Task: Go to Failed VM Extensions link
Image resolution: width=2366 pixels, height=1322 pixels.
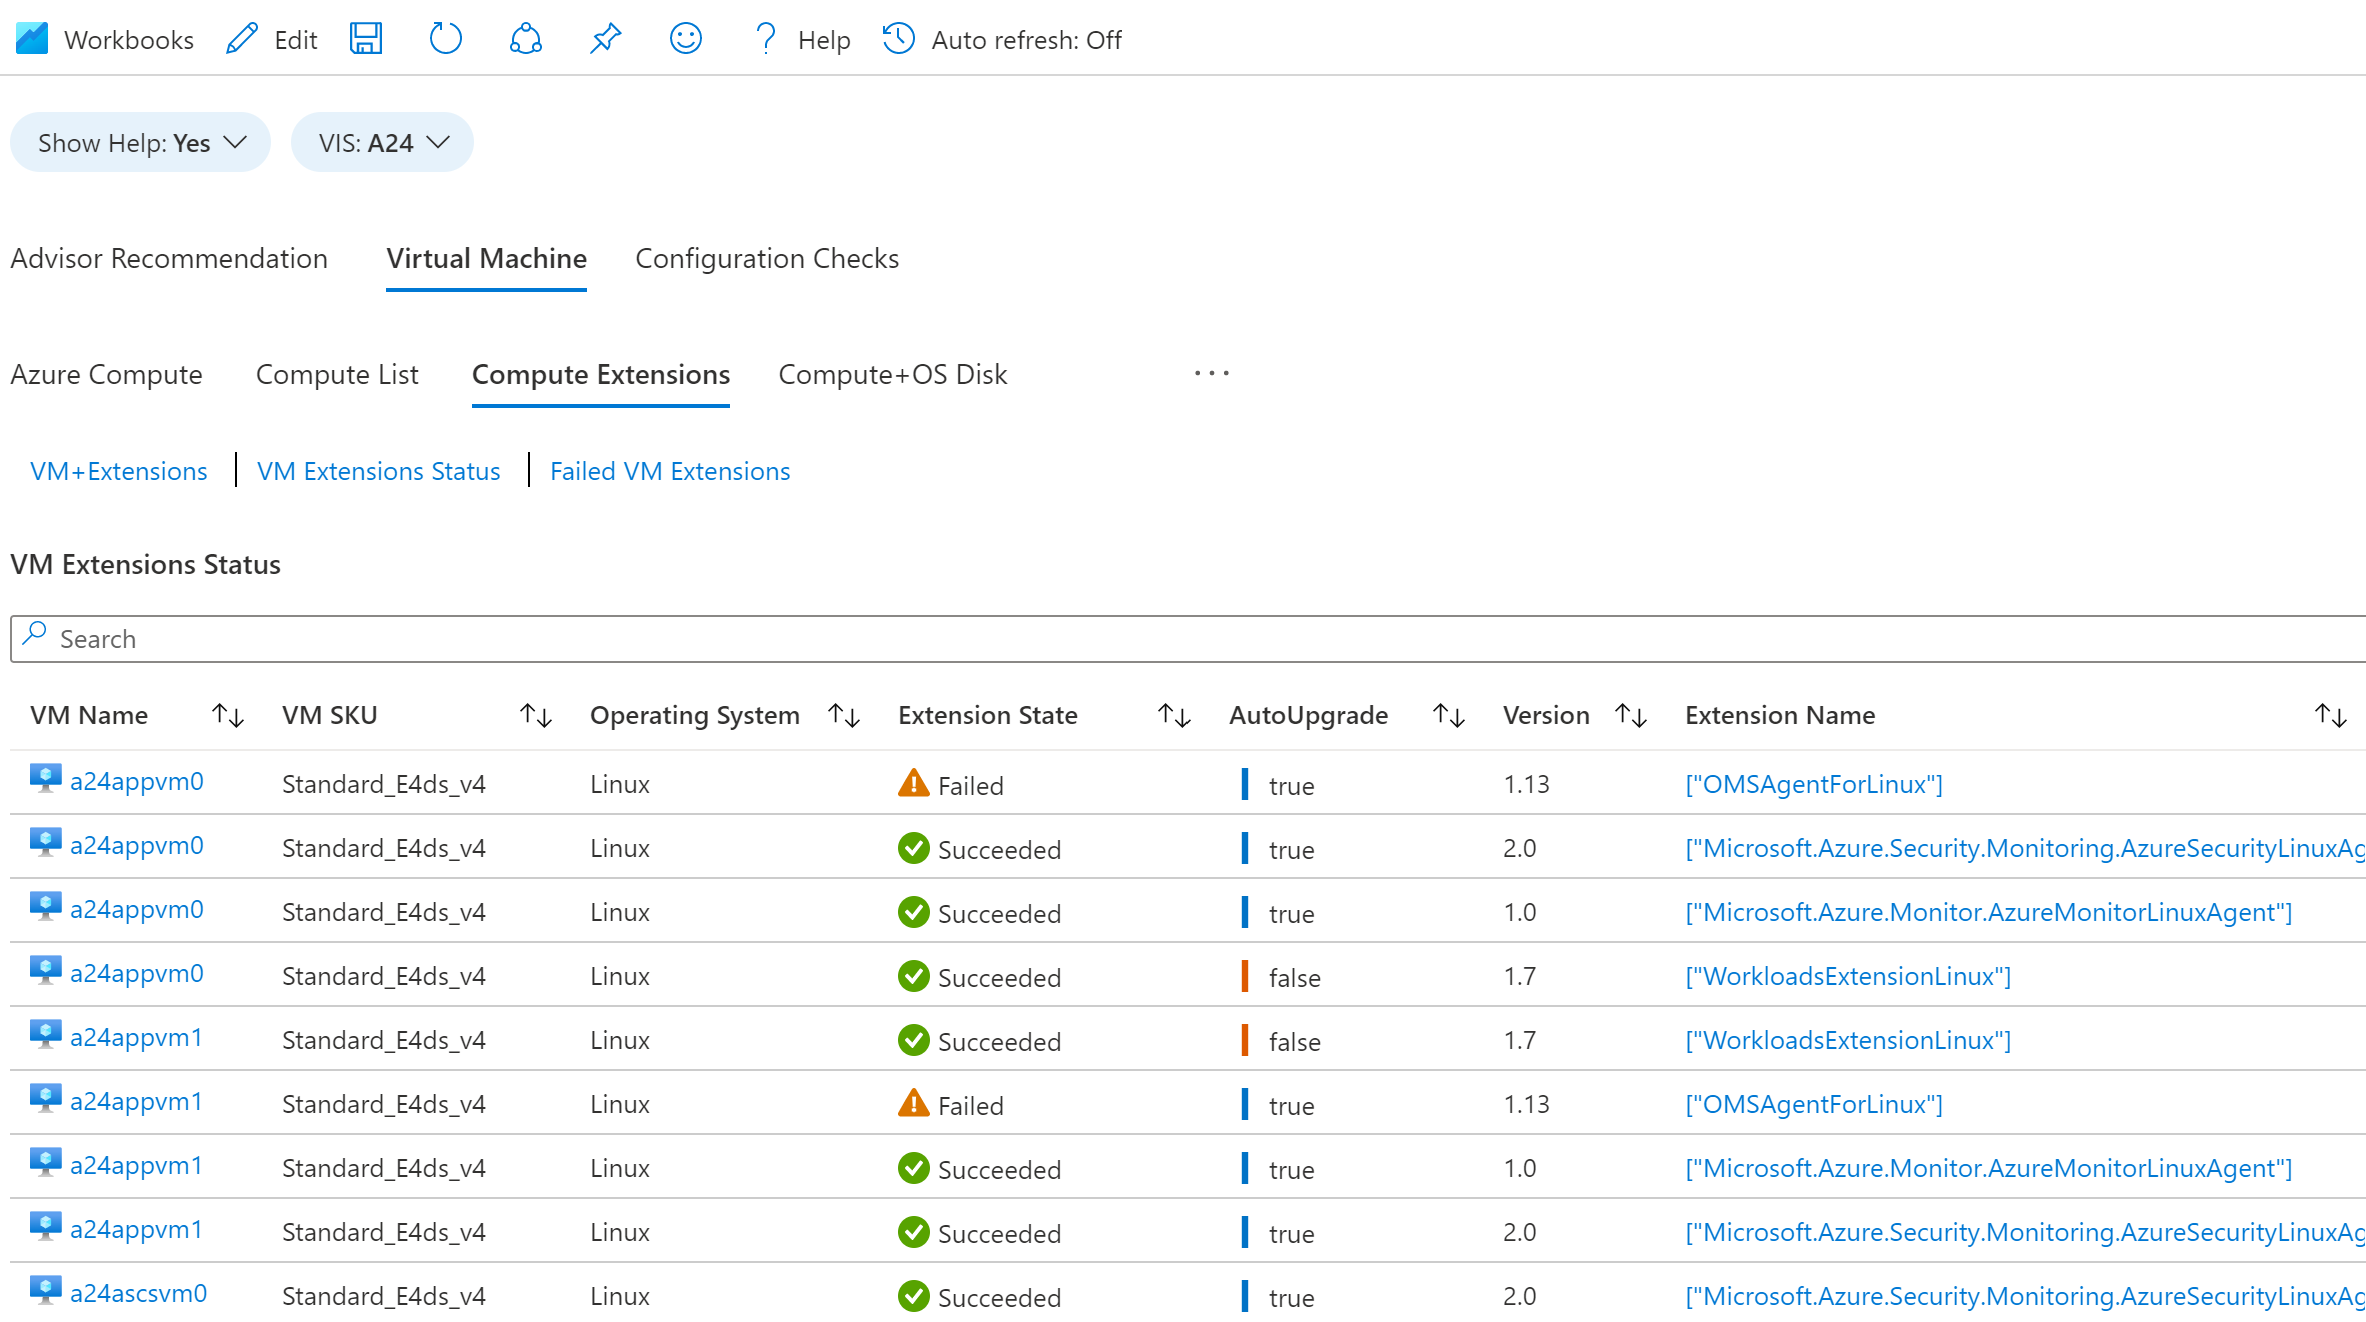Action: coord(669,471)
